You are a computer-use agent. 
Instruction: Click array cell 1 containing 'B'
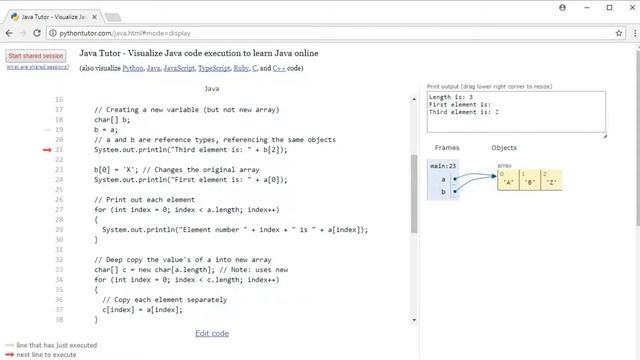[530, 180]
